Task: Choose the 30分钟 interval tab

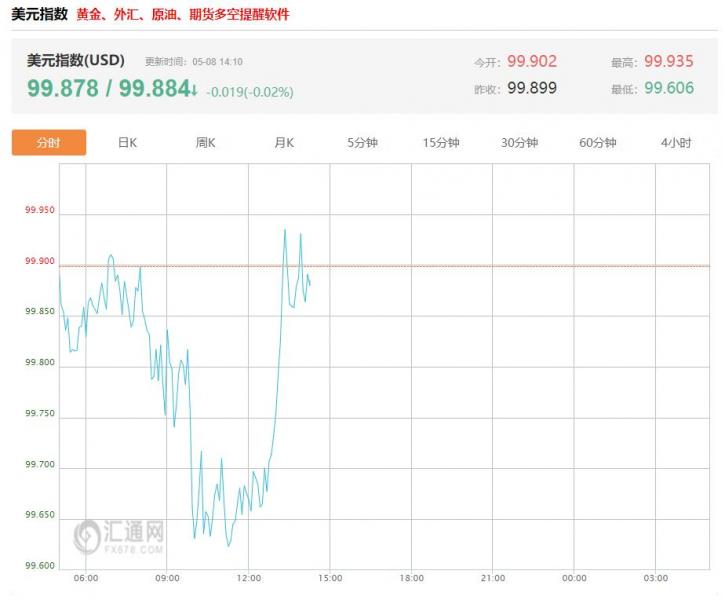Action: [519, 142]
